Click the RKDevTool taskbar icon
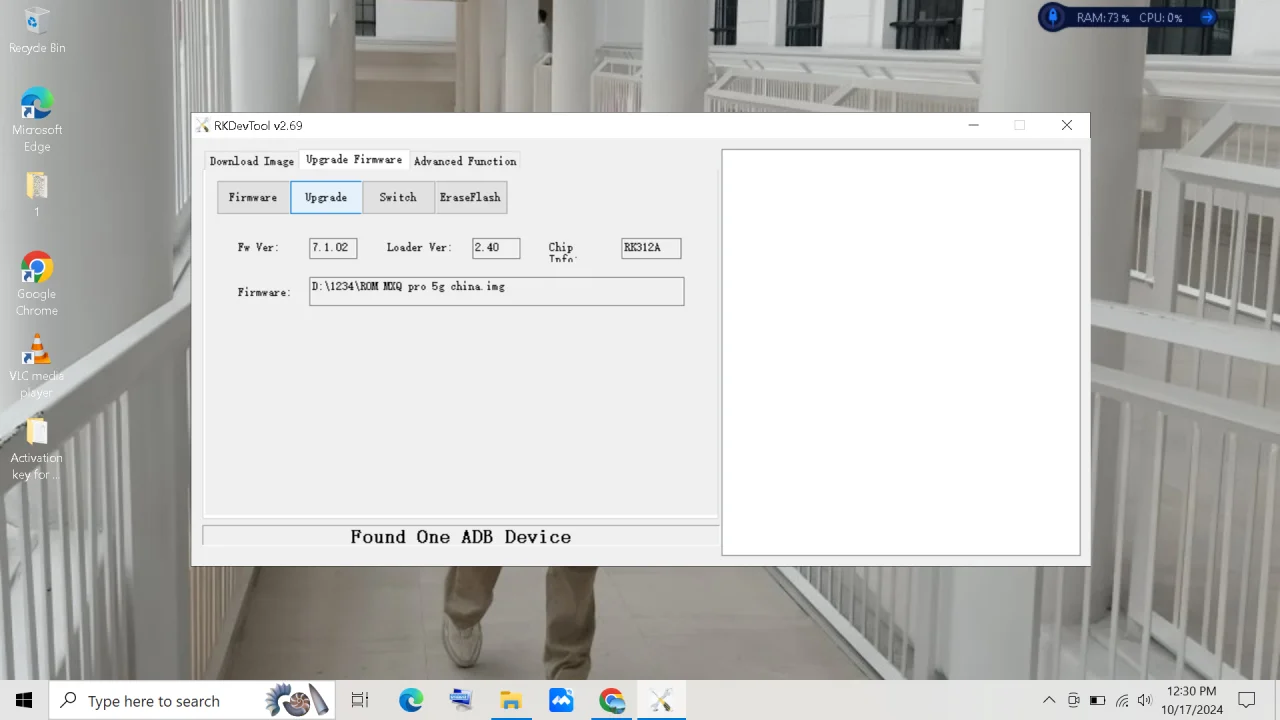This screenshot has width=1280, height=720. tap(661, 701)
